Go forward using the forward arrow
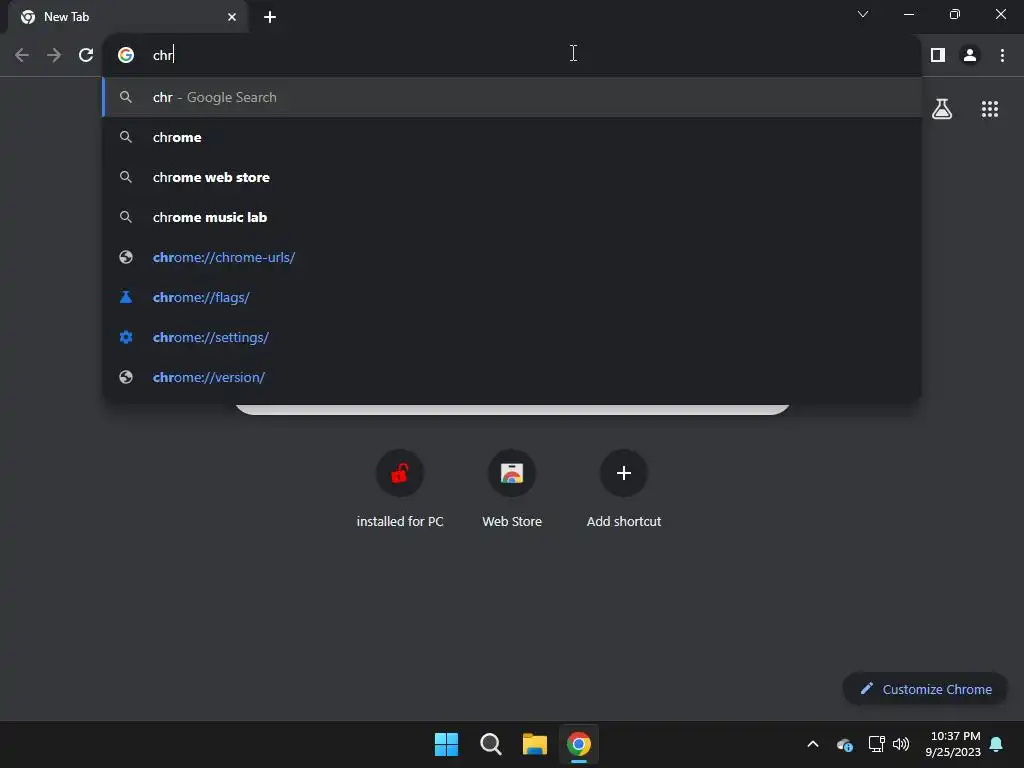The width and height of the screenshot is (1024, 768). (54, 55)
